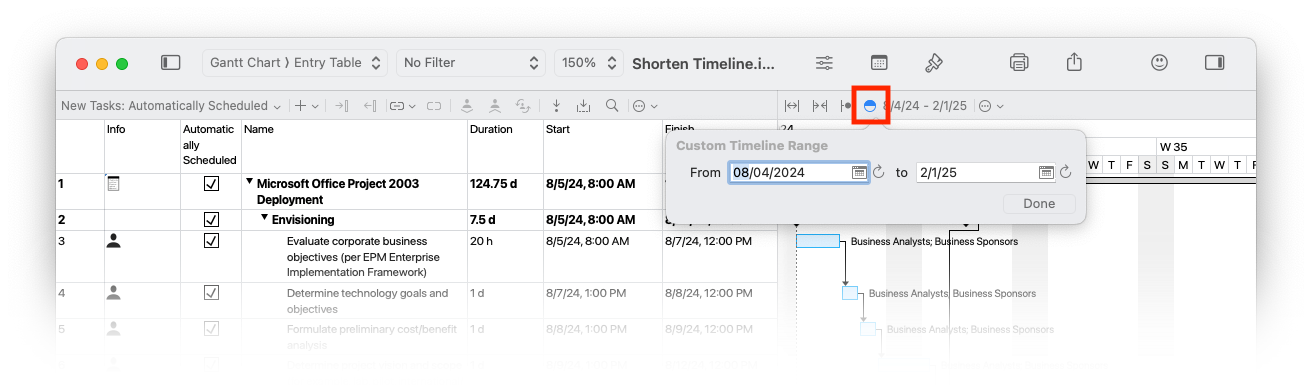The height and width of the screenshot is (392, 1312).
Task: Select the Gantt bar for Determine technology goals
Action: point(850,293)
